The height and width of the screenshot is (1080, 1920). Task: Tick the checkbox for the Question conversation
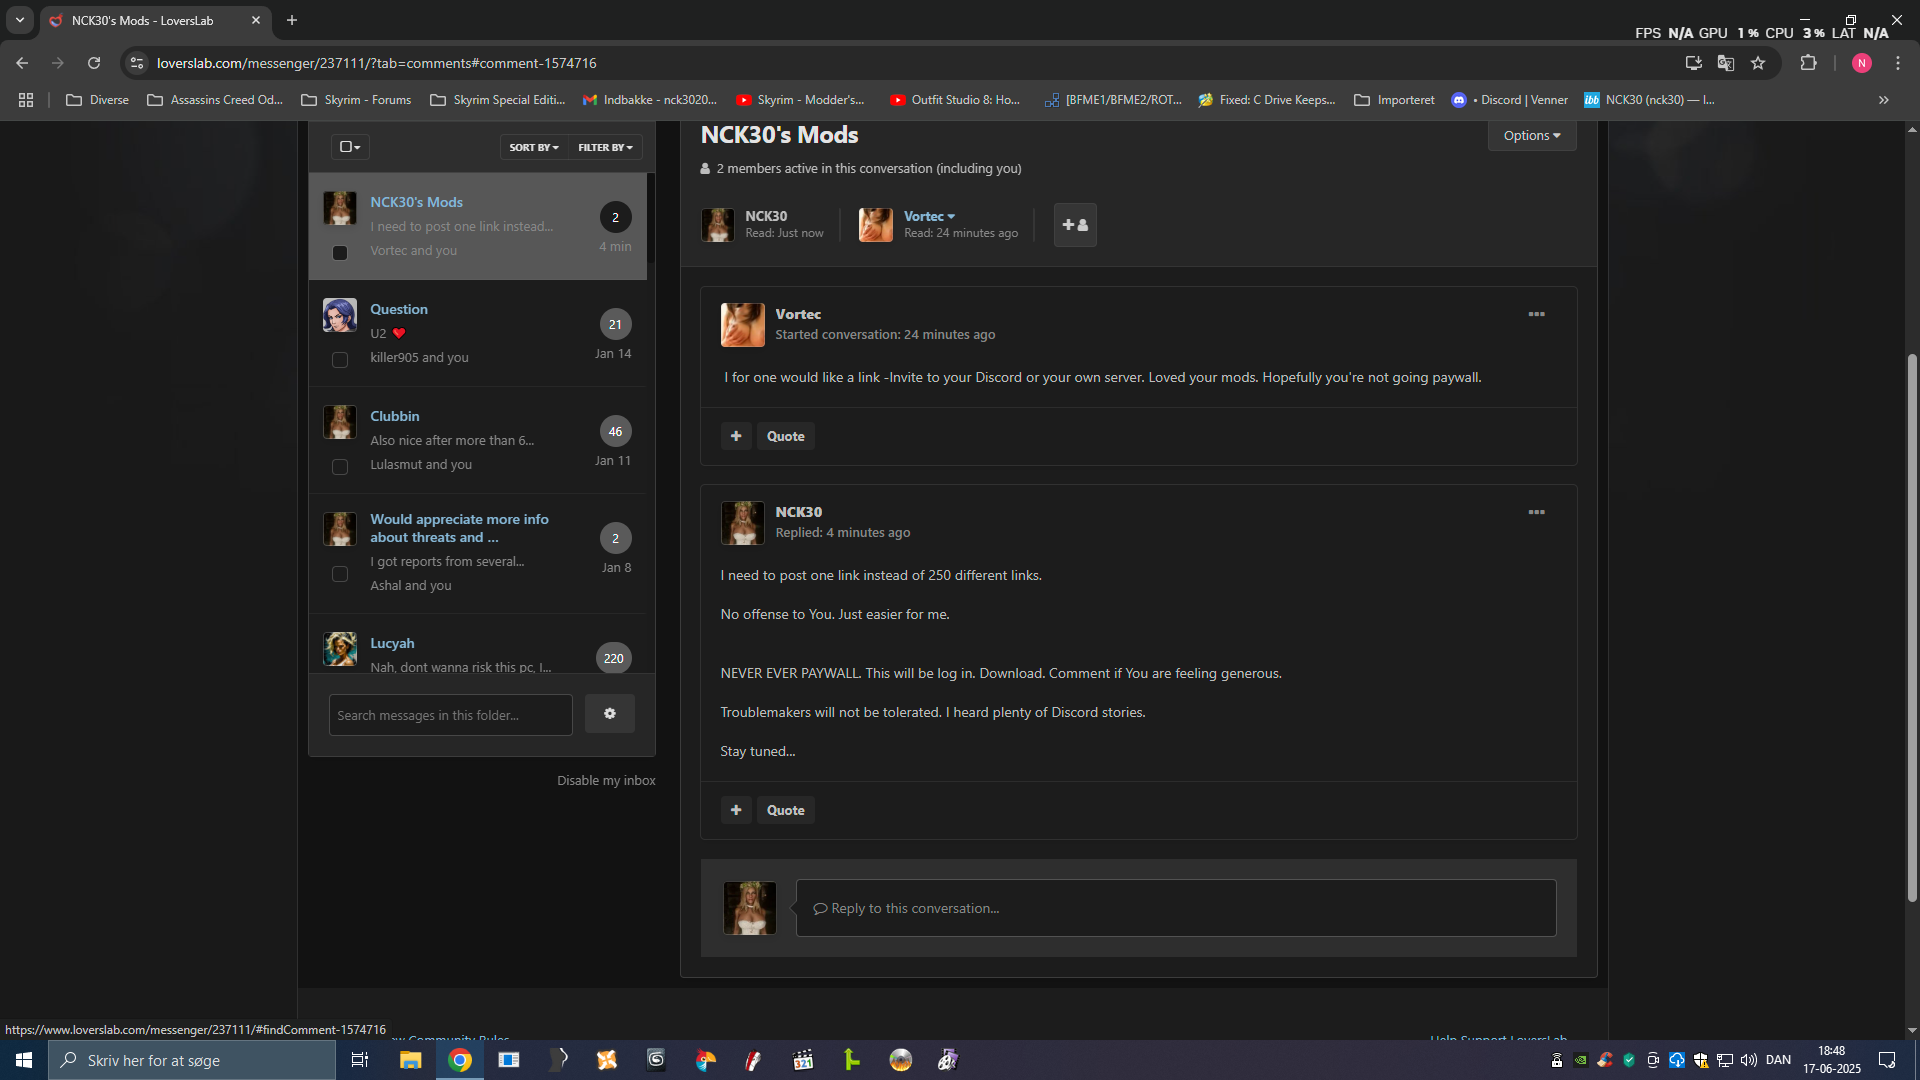340,360
